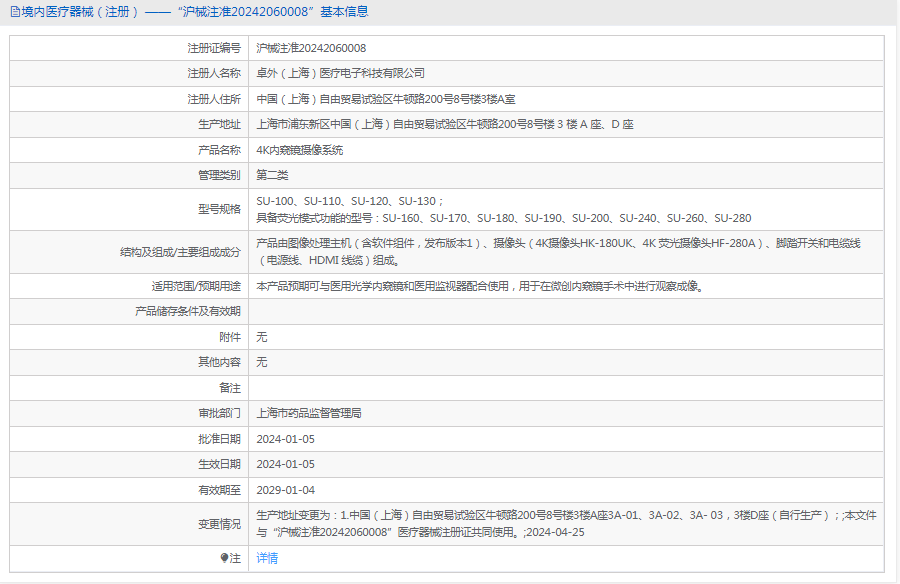Viewport: 900px width, 584px height.
Task: Click approving department 上海市药品监督管理局
Action: tap(309, 413)
